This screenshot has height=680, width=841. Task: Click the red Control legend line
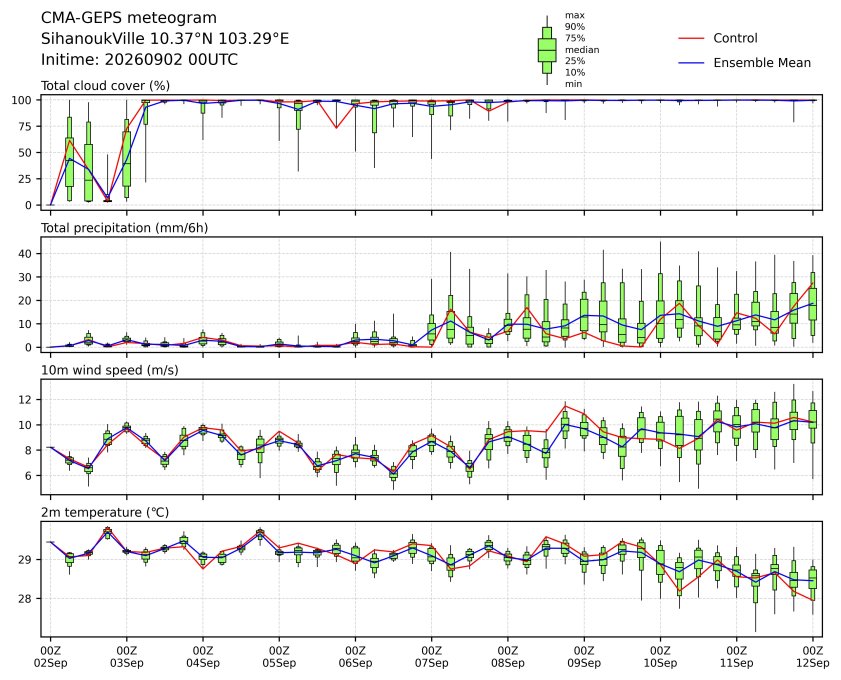coord(691,39)
